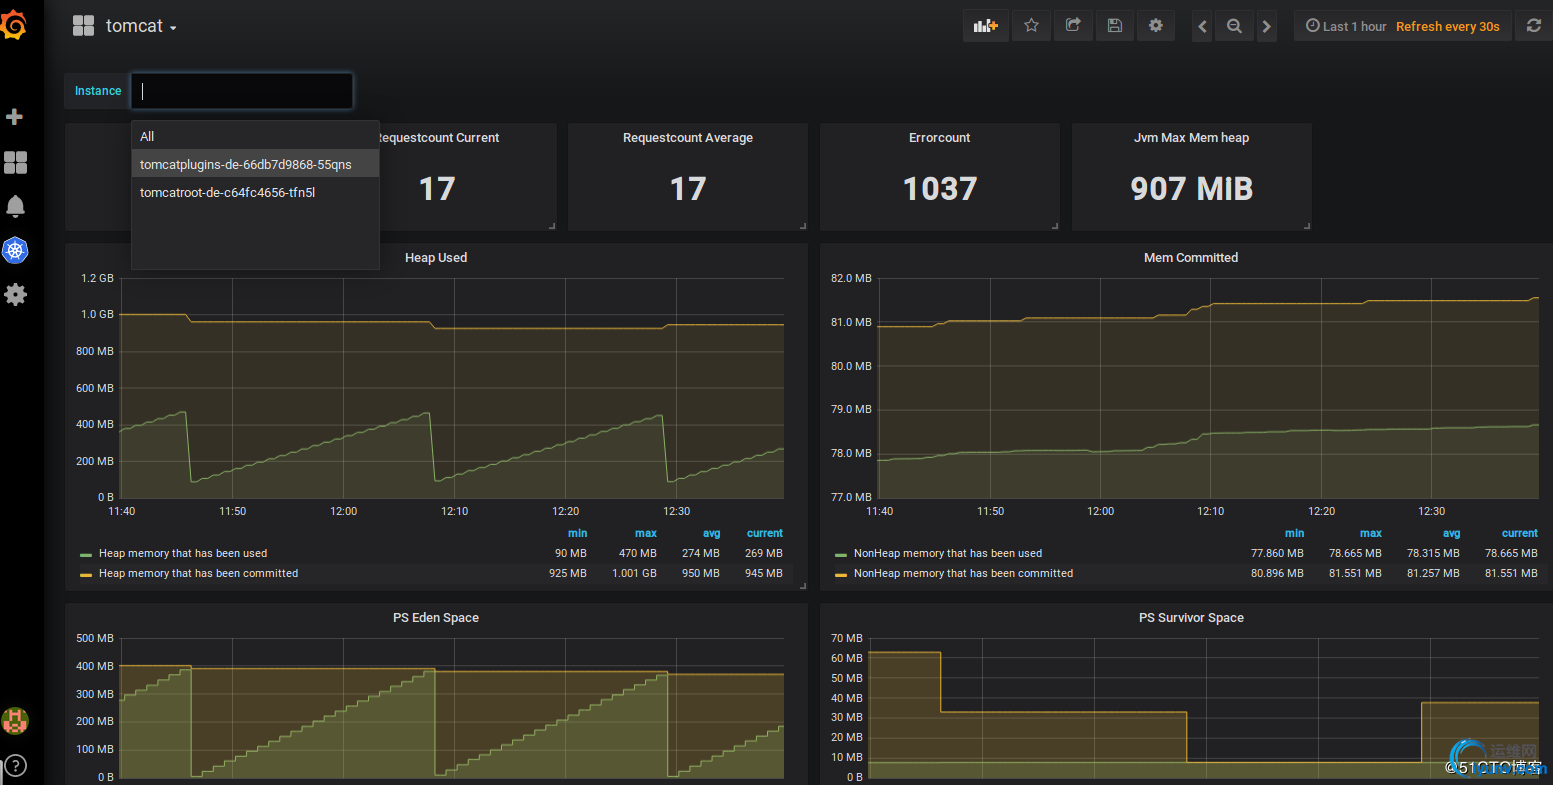
Task: Click the Add panel toolbar icon
Action: [986, 26]
